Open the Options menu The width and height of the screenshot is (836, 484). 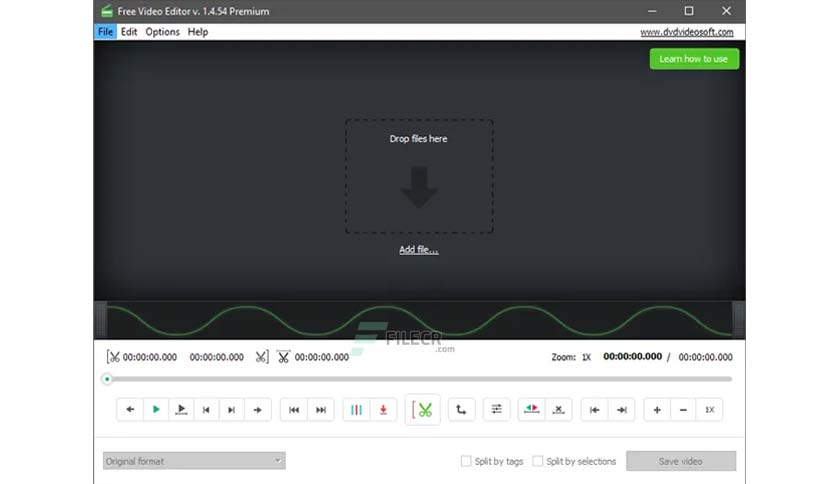(162, 32)
